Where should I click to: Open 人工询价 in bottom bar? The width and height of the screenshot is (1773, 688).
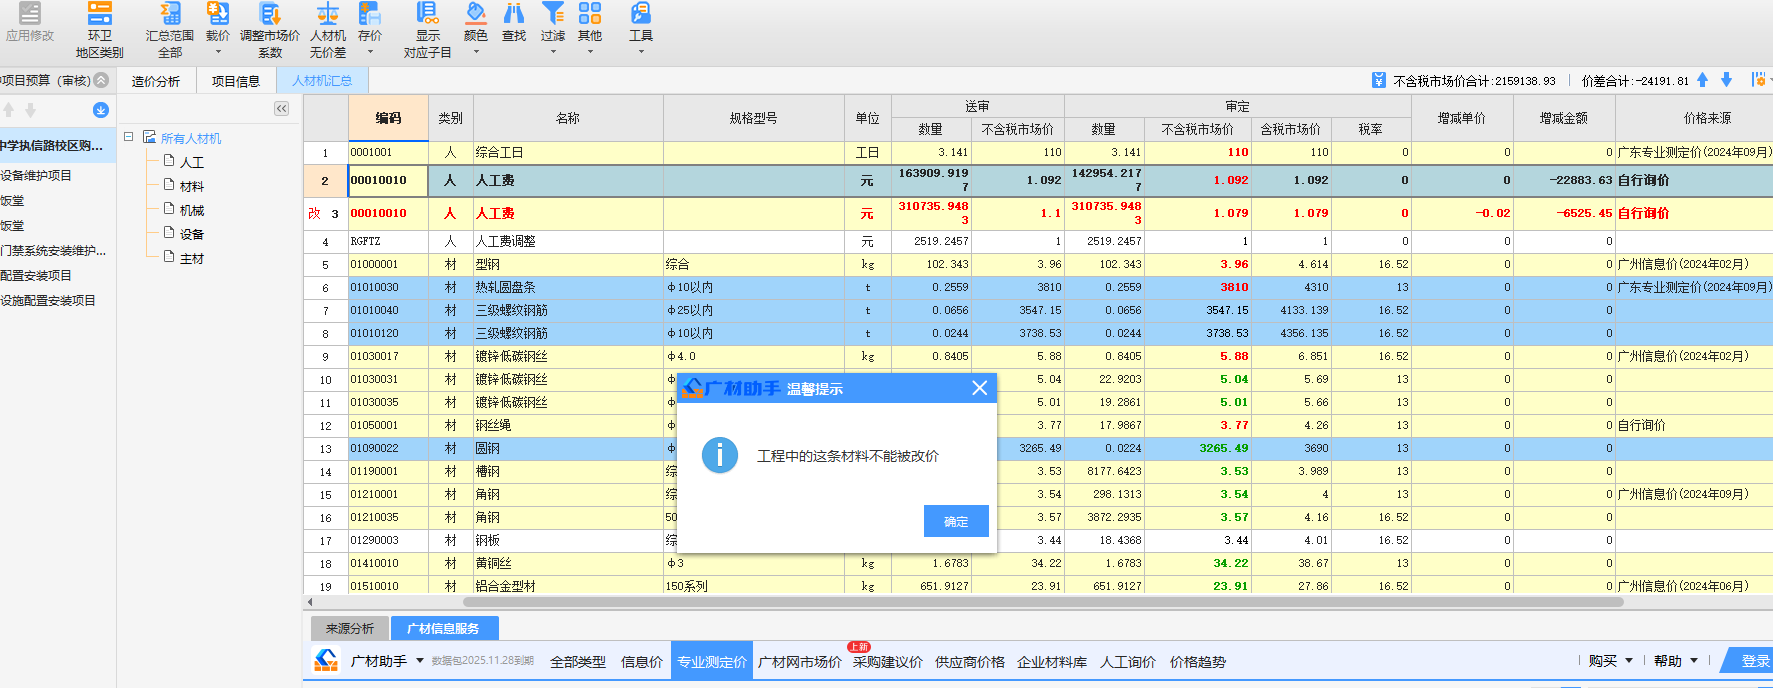click(x=1127, y=661)
